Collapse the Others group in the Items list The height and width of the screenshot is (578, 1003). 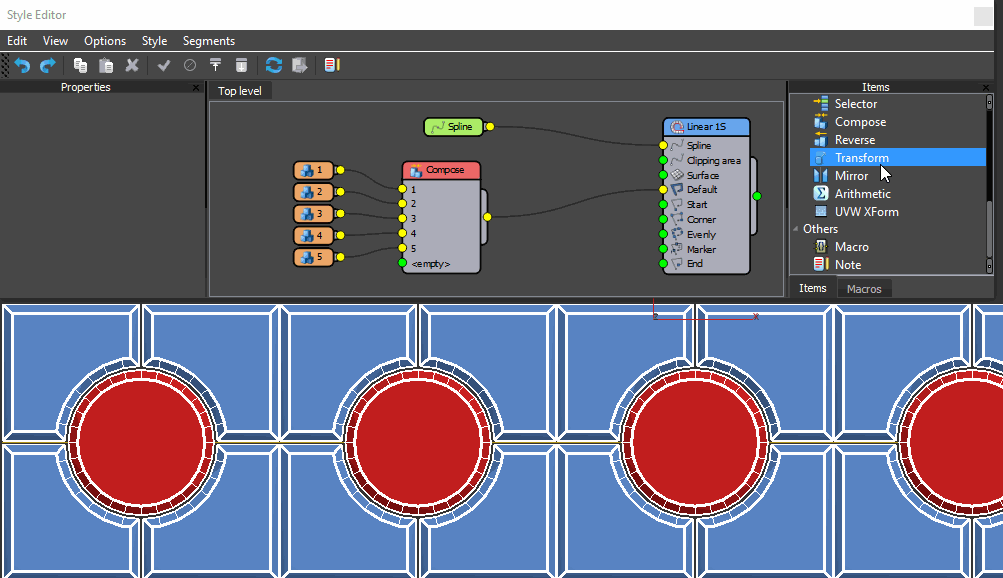(797, 230)
